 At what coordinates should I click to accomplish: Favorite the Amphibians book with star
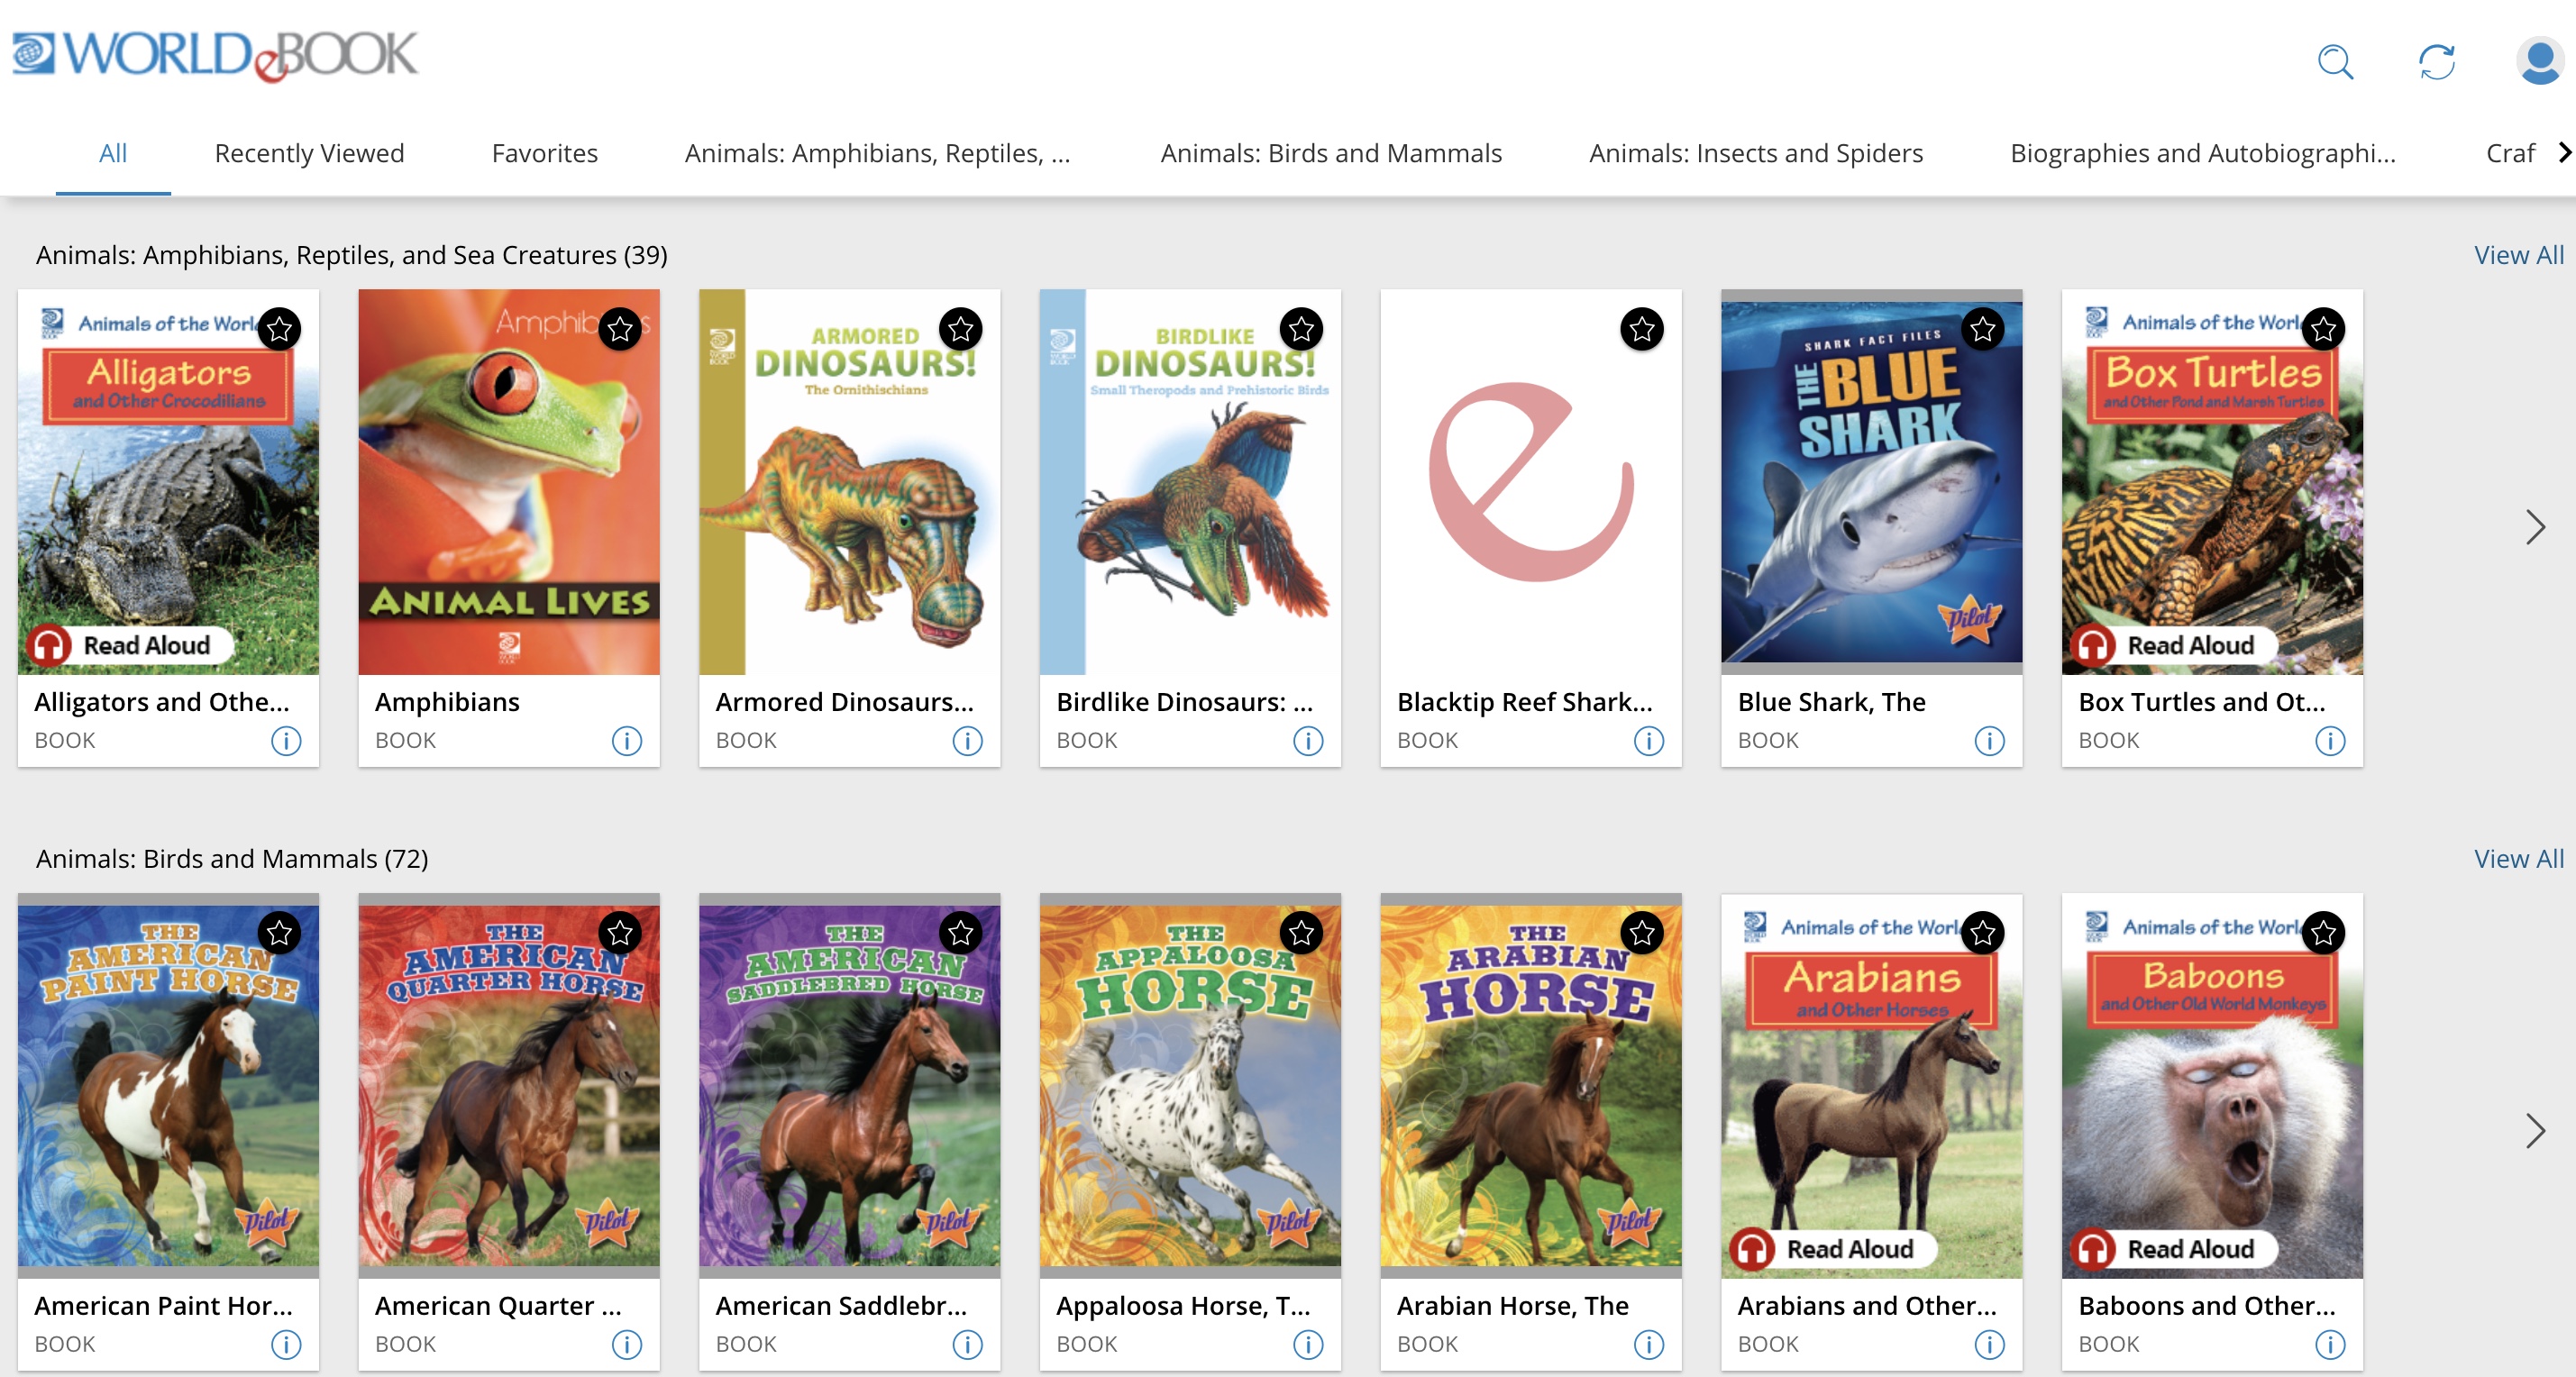click(x=620, y=328)
